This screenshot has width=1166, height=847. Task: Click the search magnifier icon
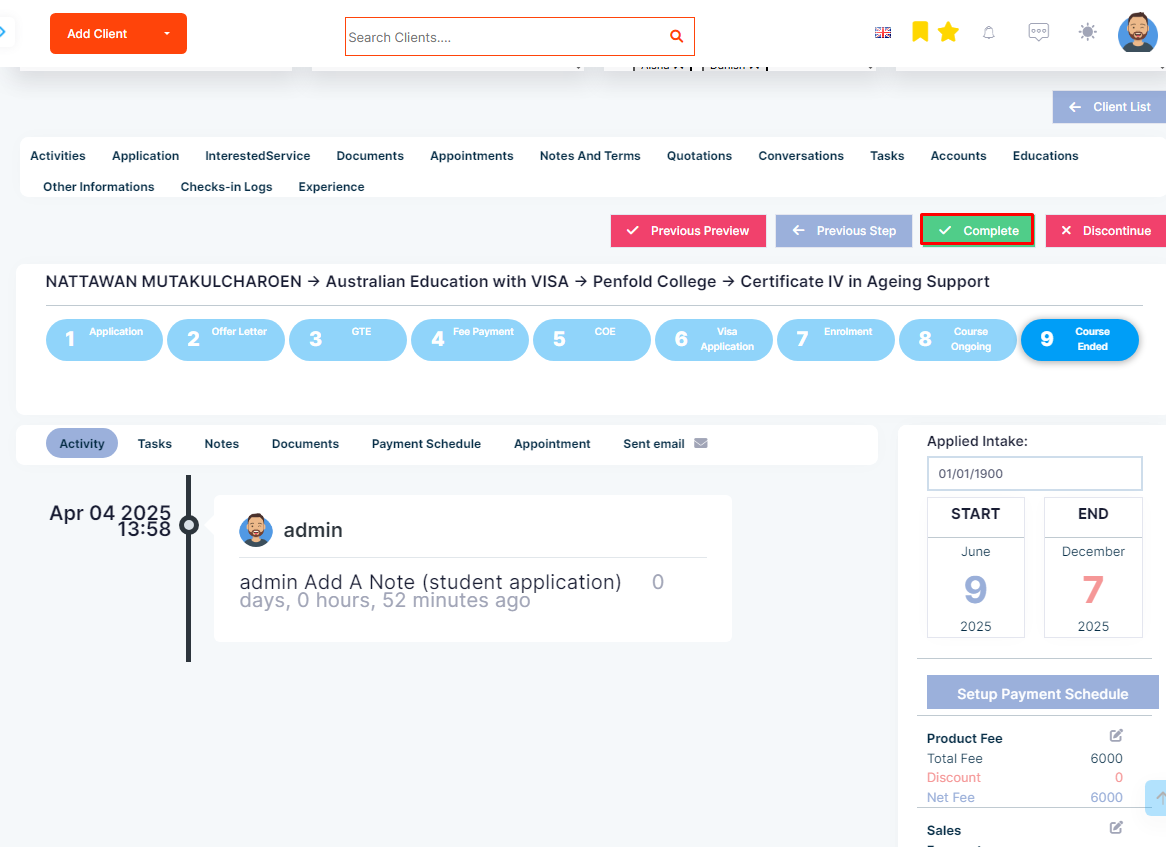[x=676, y=36]
